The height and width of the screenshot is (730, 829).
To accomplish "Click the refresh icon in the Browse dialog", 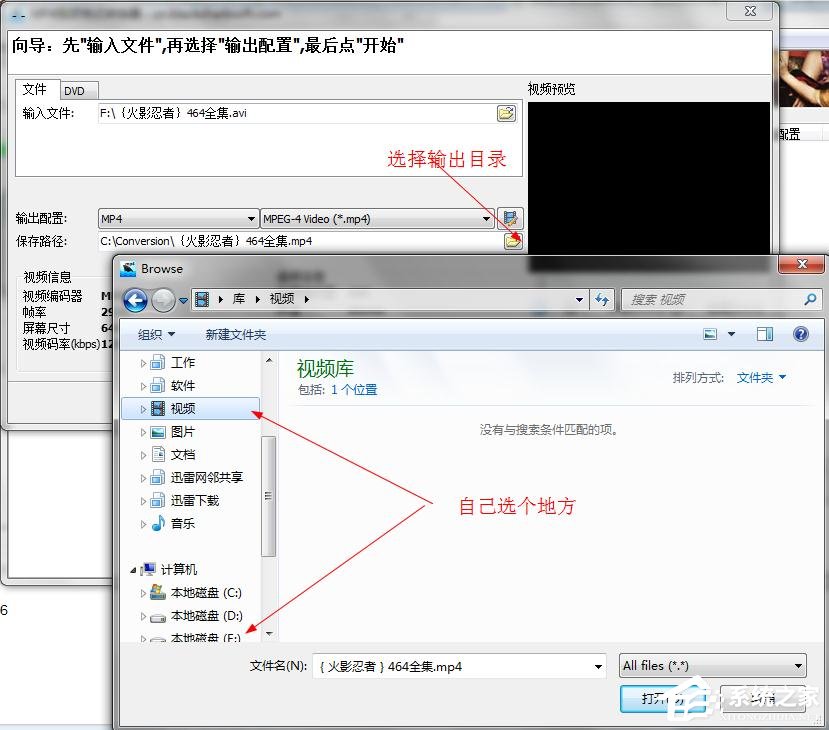I will 601,299.
